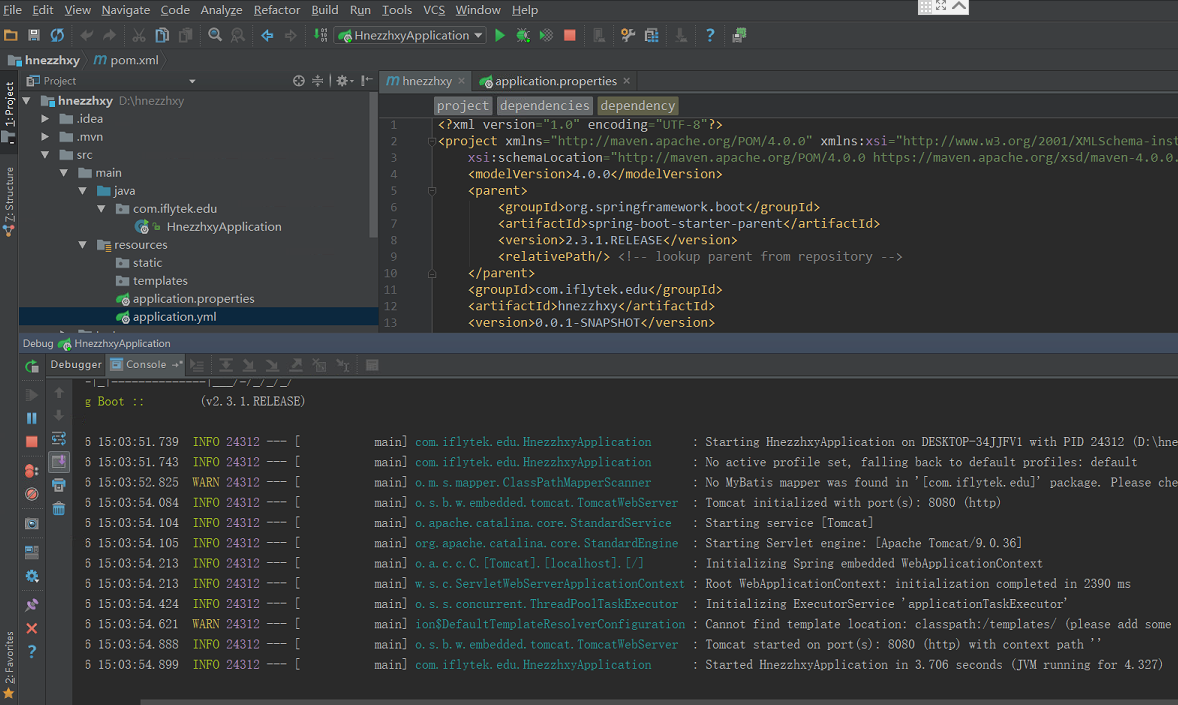Click the thread dump camera icon
Screen dimensions: 1178x705
coord(32,523)
